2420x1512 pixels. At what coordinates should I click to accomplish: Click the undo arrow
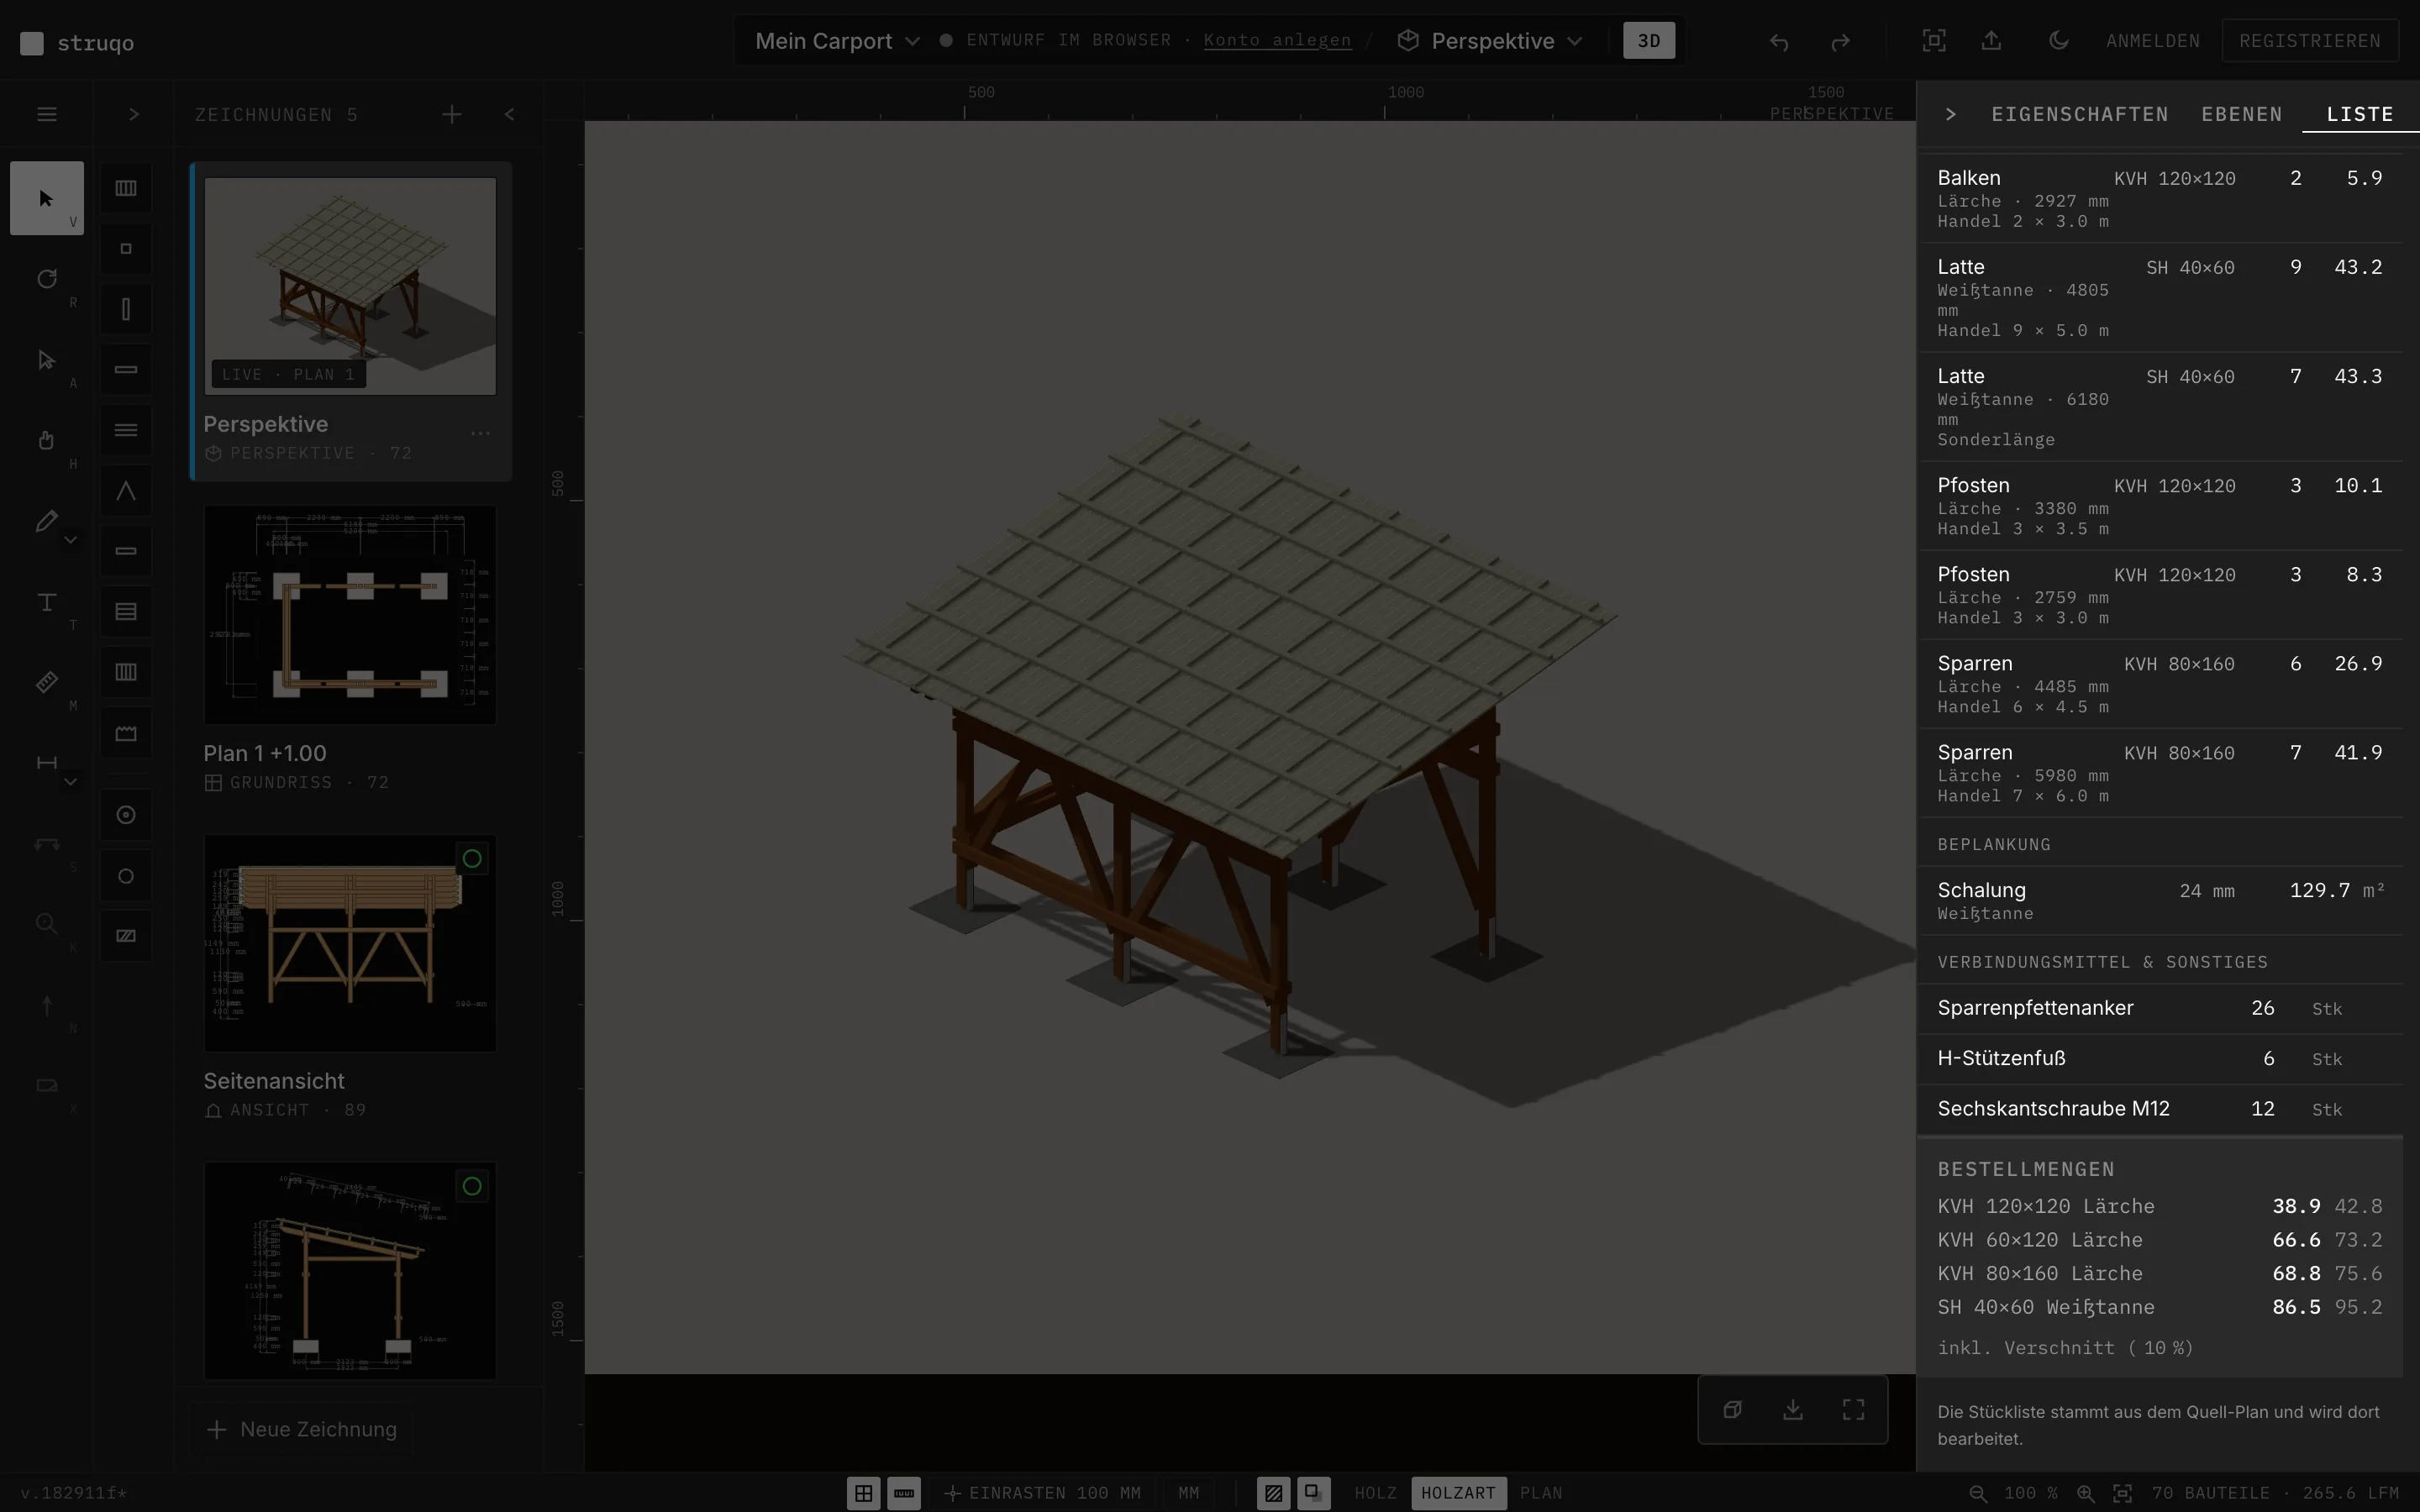point(1778,41)
